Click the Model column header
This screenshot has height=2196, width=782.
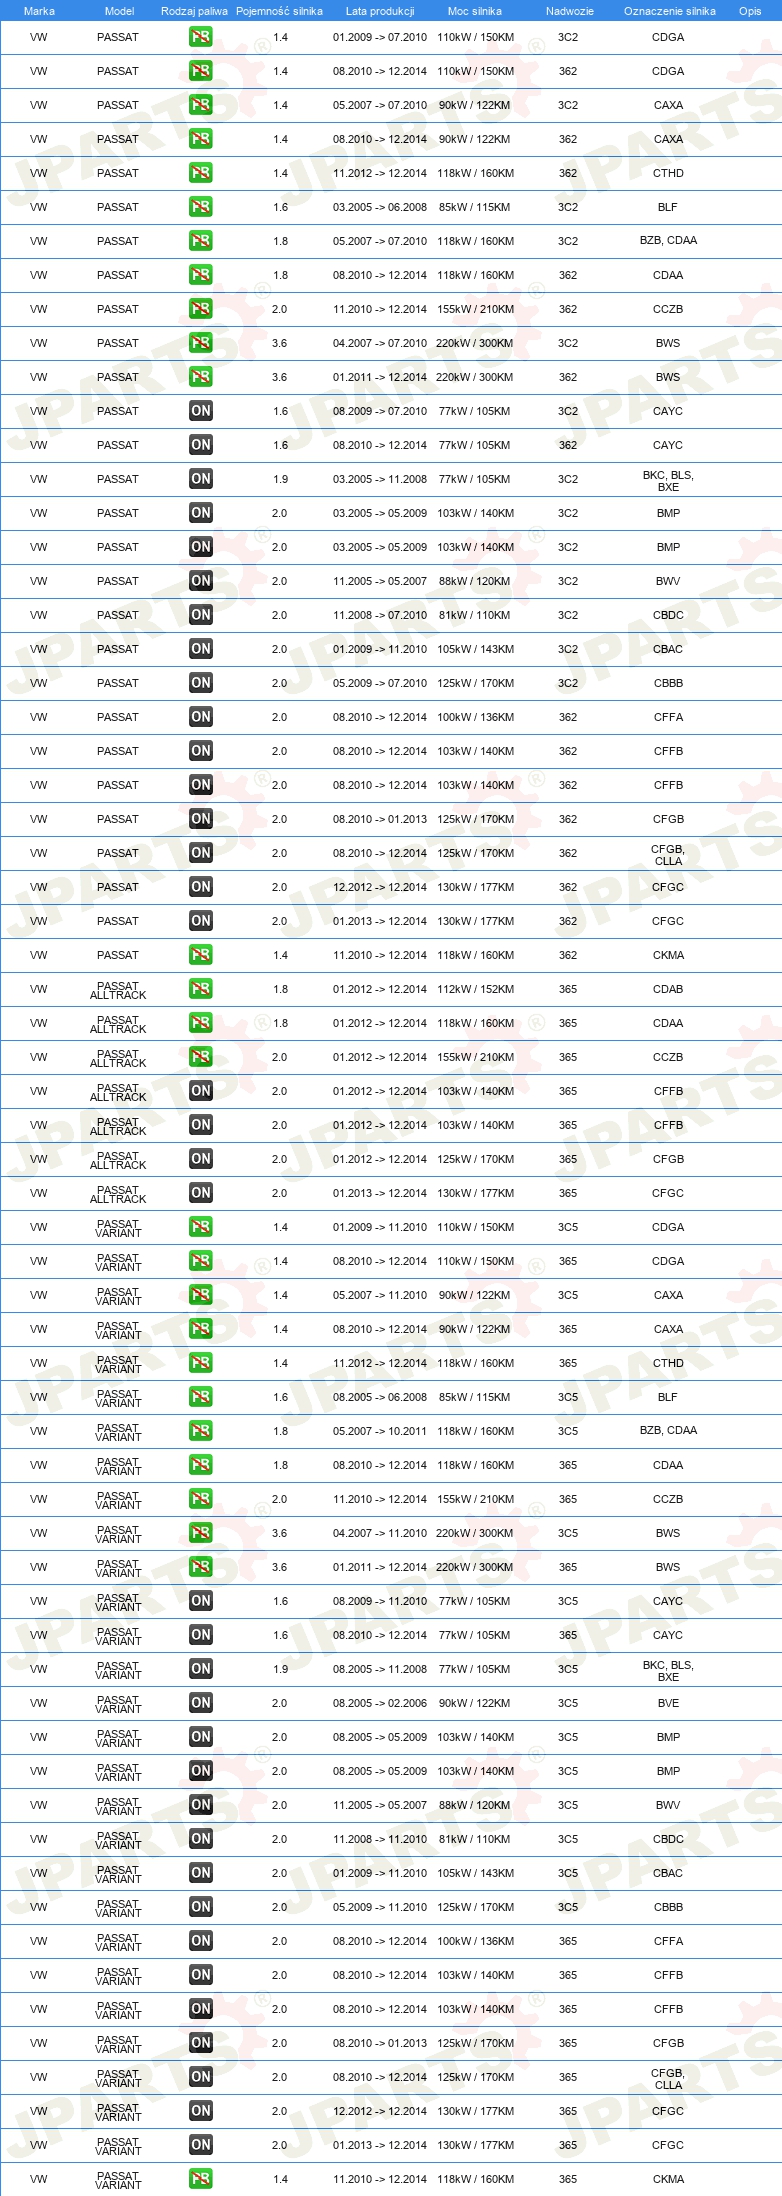pyautogui.click(x=119, y=11)
